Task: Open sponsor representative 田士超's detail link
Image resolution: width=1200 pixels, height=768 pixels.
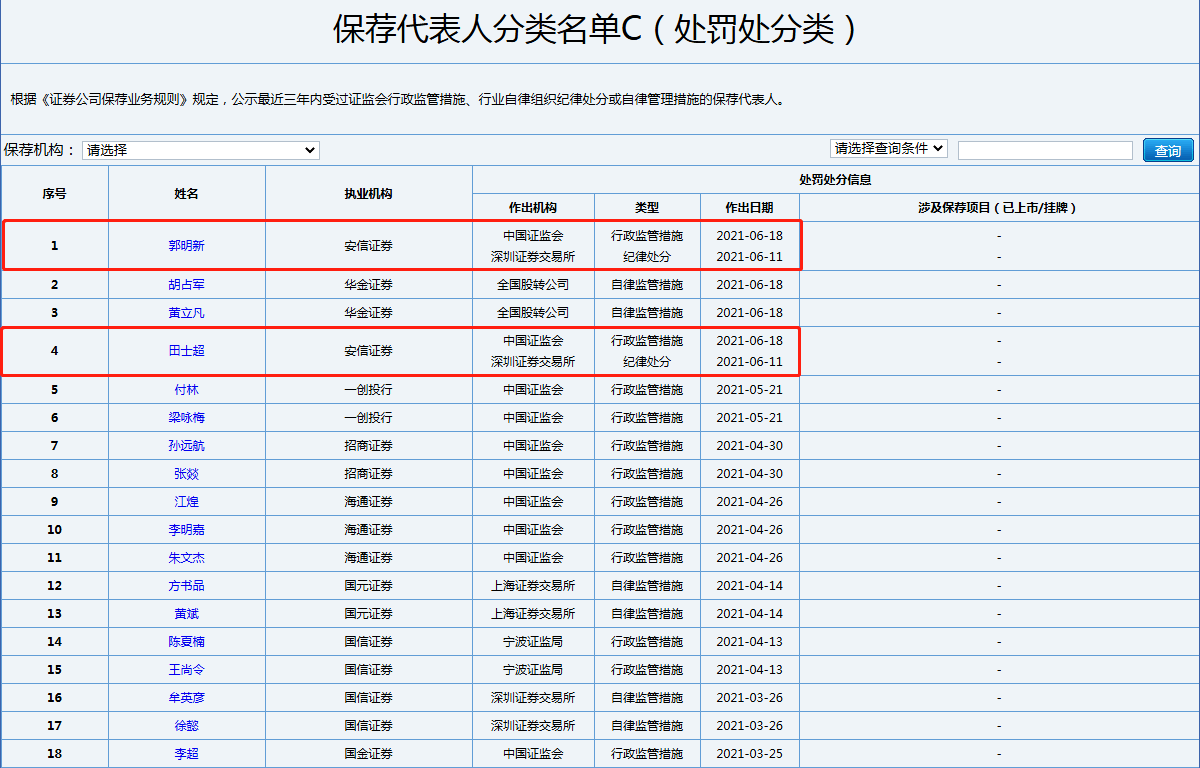Action: 186,352
